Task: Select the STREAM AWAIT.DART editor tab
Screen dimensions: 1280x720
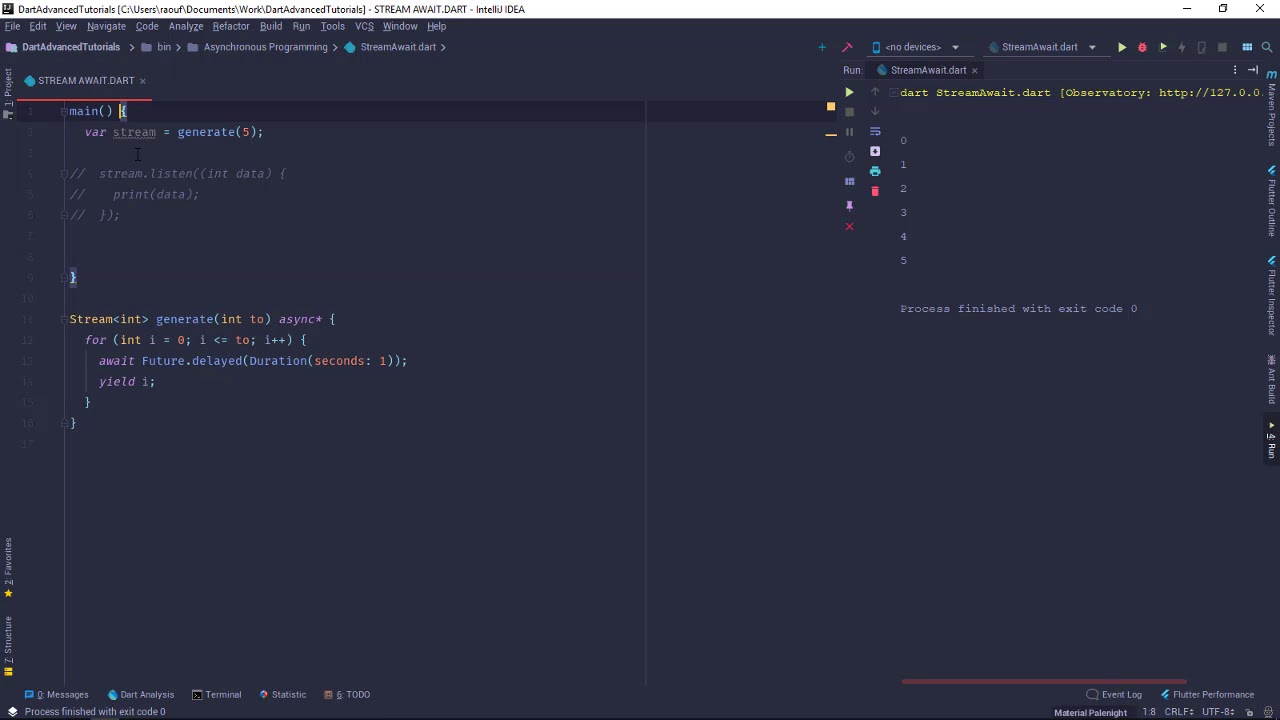Action: click(86, 81)
